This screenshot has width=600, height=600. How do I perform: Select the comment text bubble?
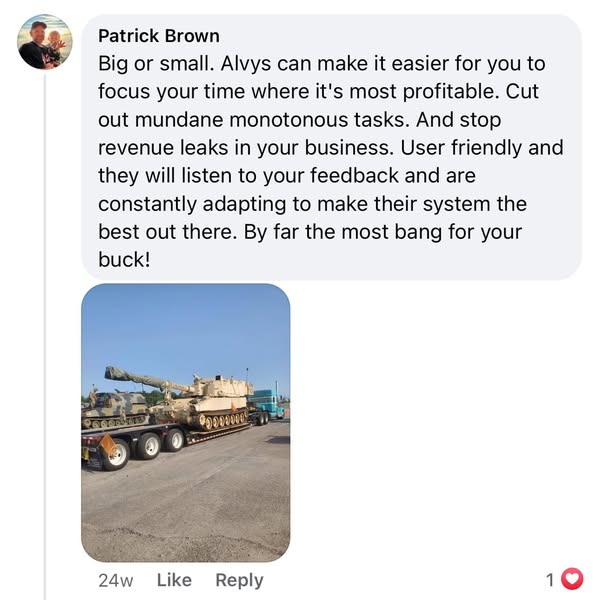331,147
